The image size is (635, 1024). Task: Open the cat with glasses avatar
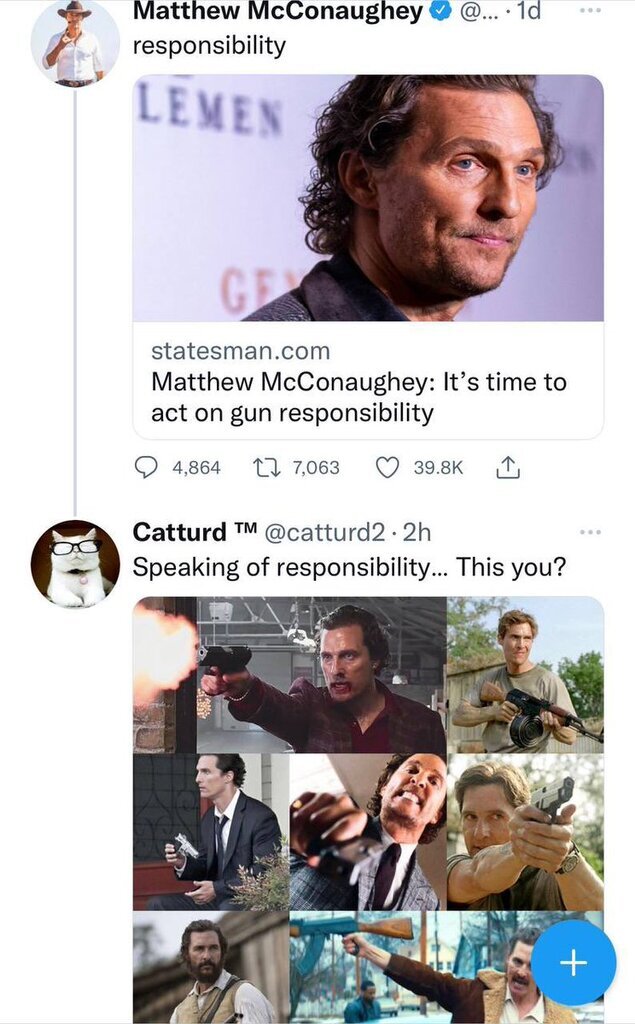(x=75, y=564)
